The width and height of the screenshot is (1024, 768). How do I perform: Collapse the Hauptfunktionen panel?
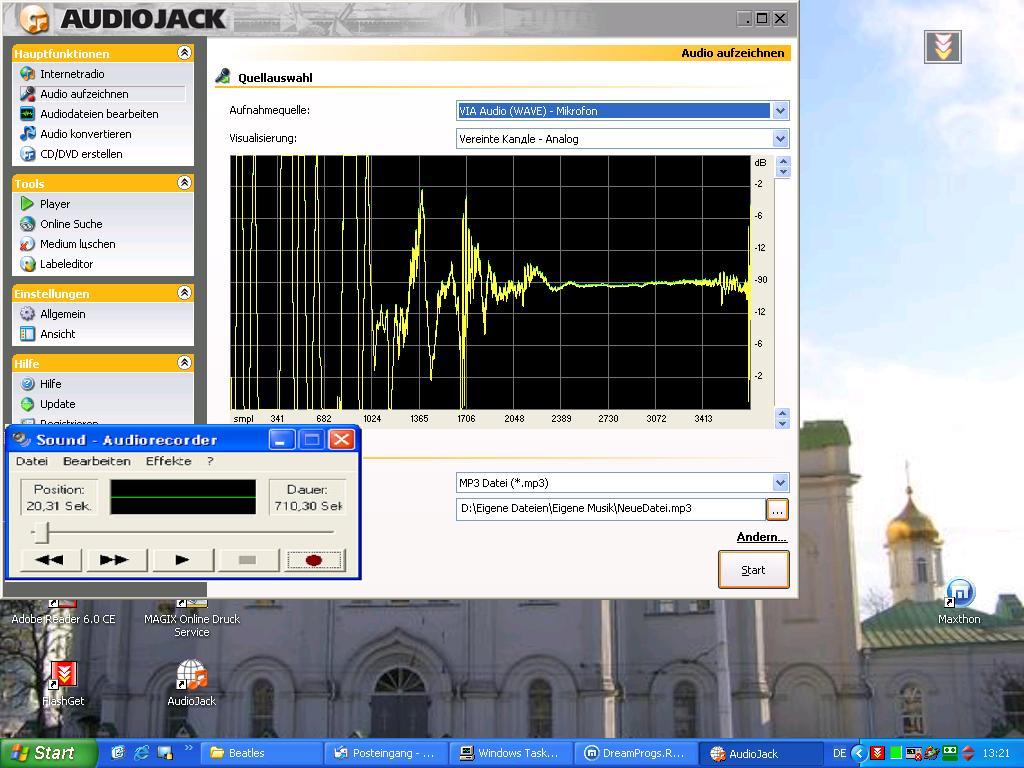point(184,53)
